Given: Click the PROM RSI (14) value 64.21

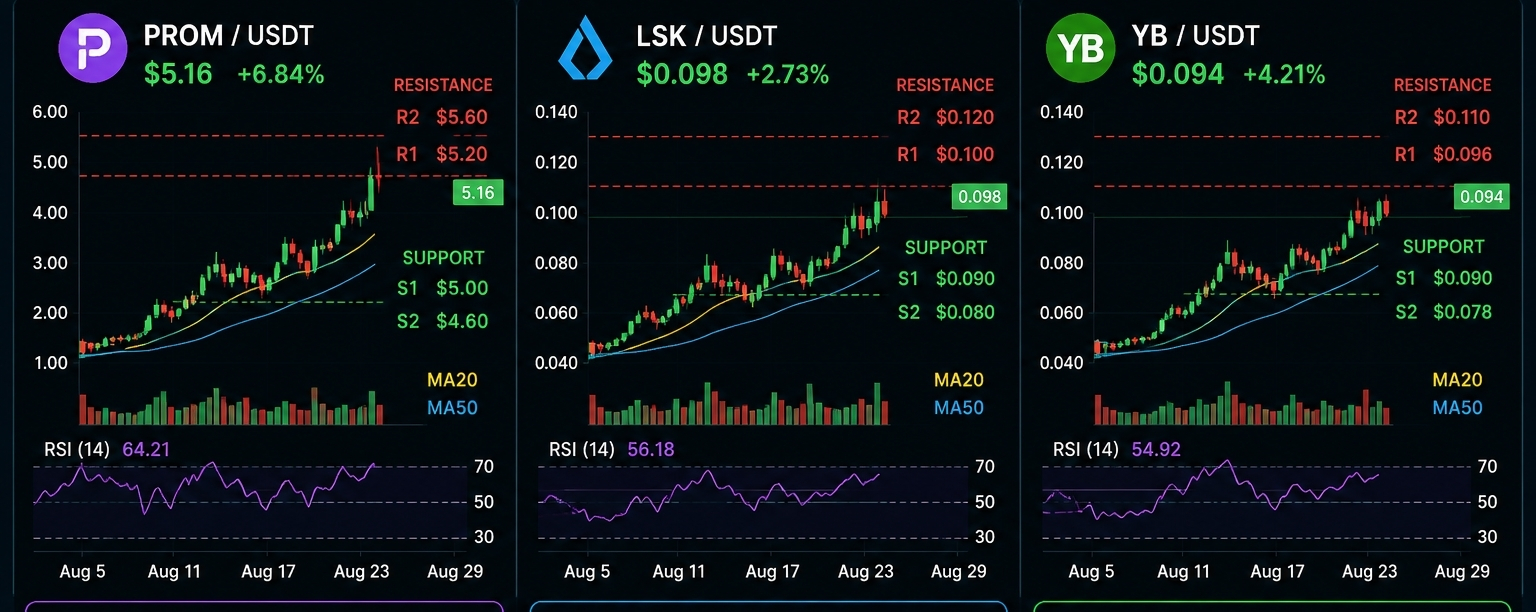Looking at the screenshot, I should [x=146, y=450].
